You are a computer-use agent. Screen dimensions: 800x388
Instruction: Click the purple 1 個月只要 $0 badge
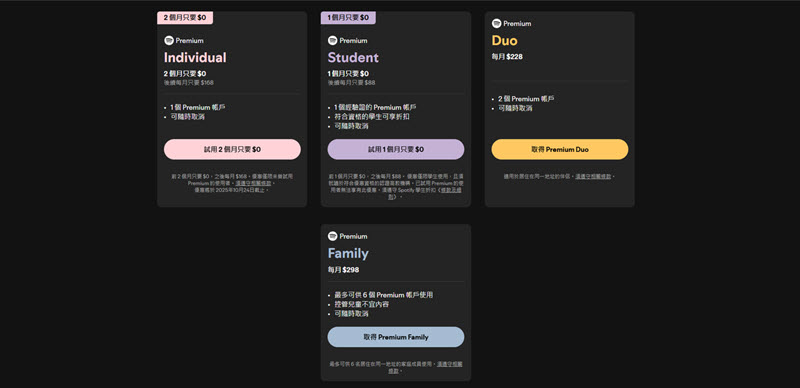pyautogui.click(x=348, y=17)
